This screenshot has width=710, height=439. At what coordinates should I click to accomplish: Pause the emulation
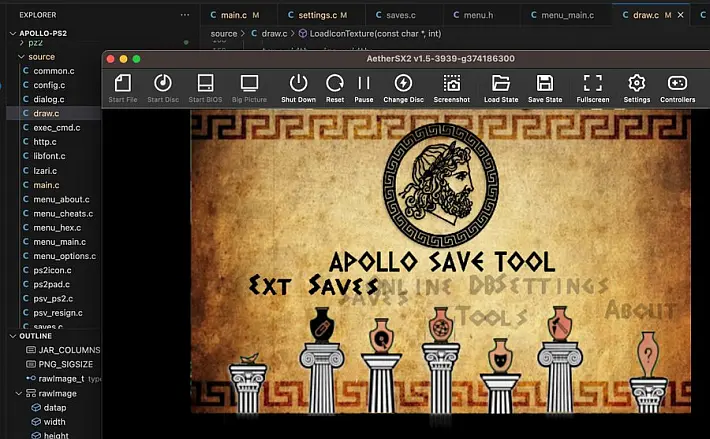[x=364, y=88]
